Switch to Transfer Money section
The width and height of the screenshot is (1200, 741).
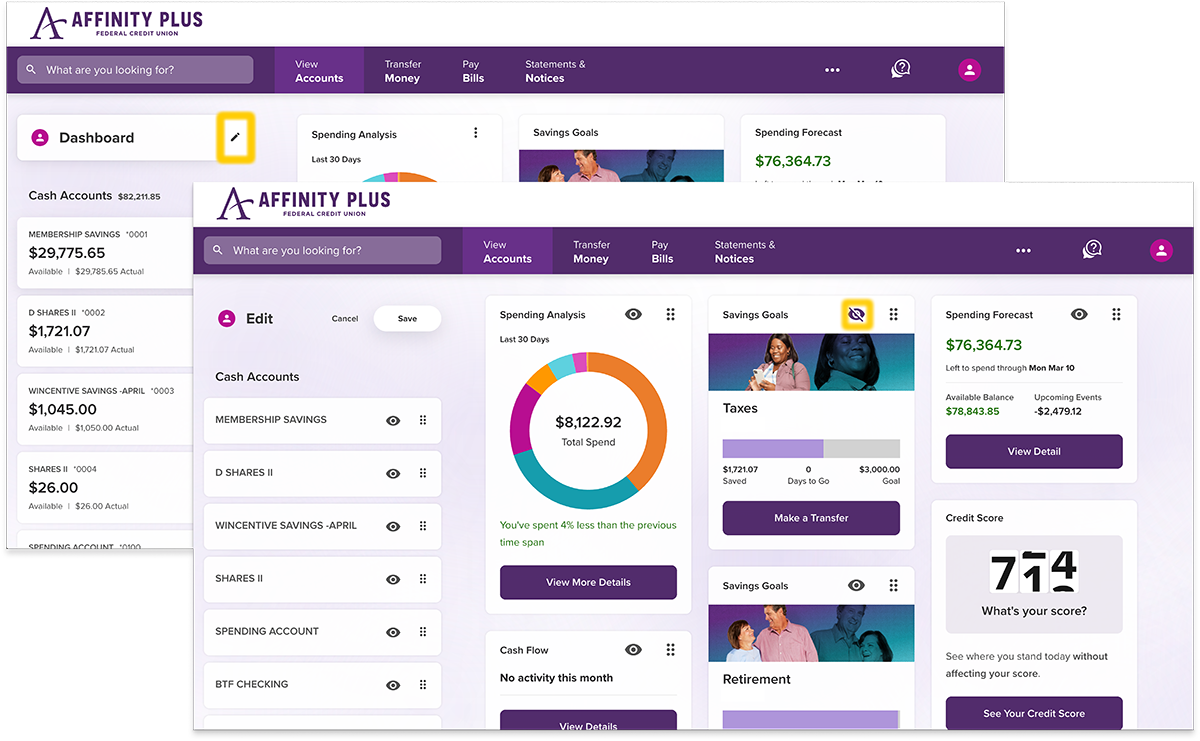tap(591, 250)
